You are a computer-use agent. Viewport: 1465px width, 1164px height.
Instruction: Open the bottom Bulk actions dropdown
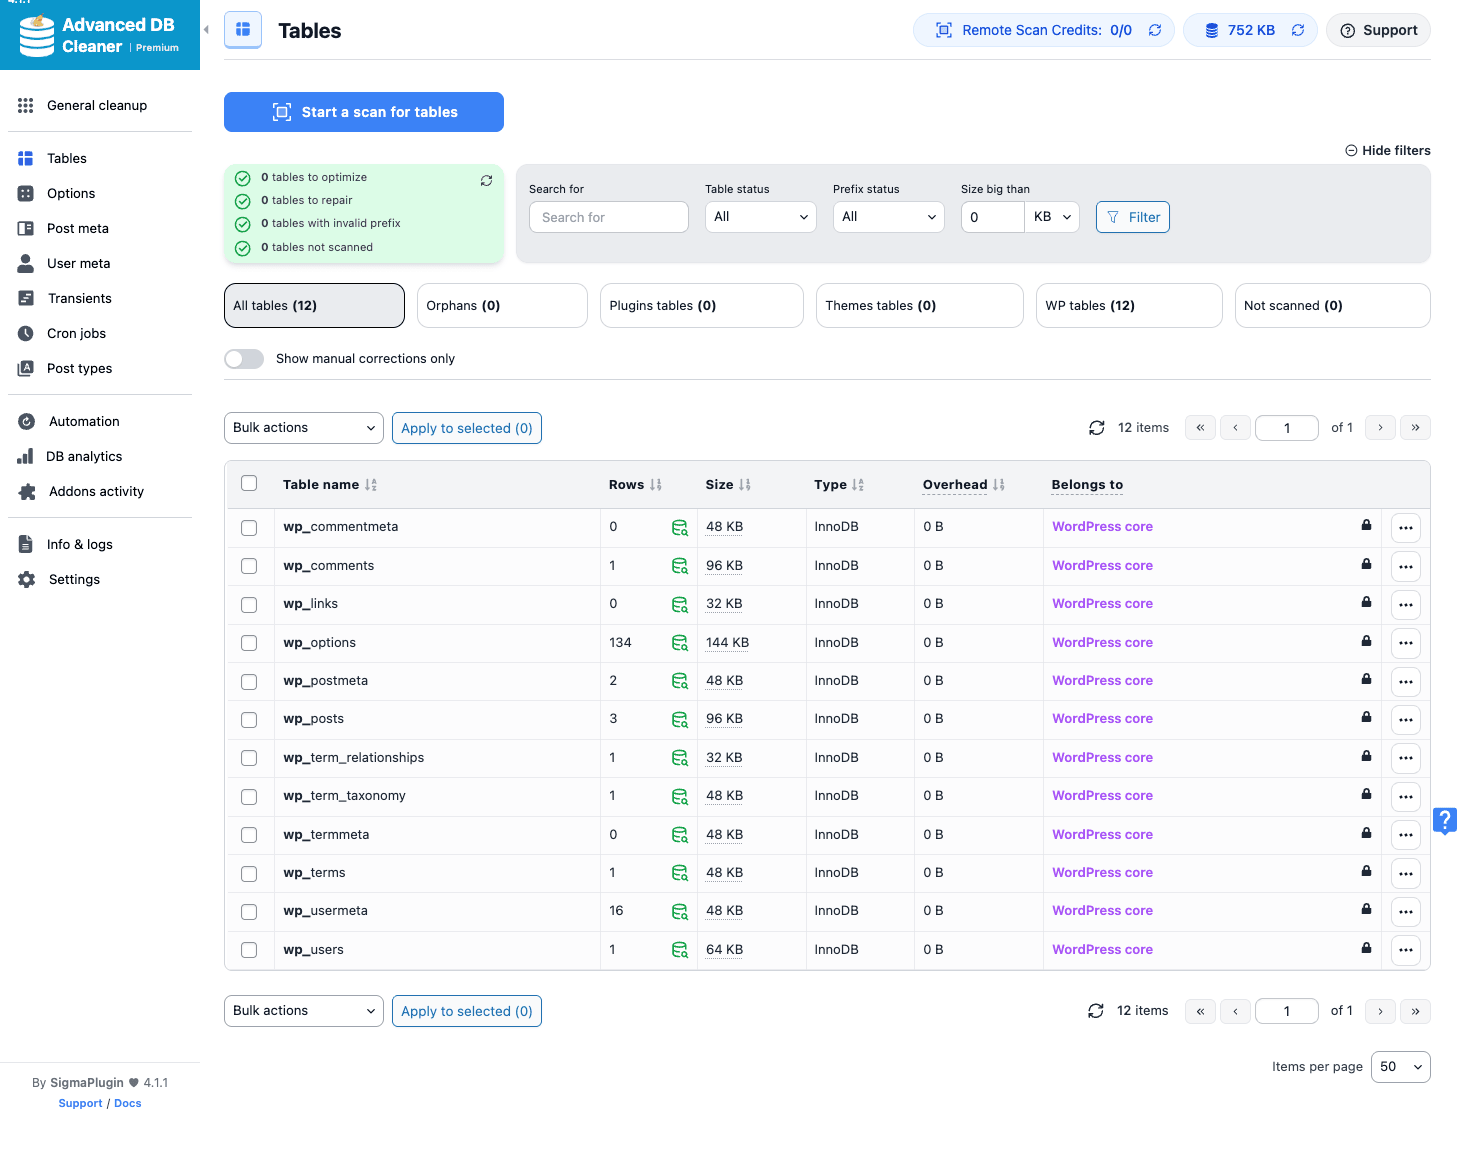coord(304,1011)
